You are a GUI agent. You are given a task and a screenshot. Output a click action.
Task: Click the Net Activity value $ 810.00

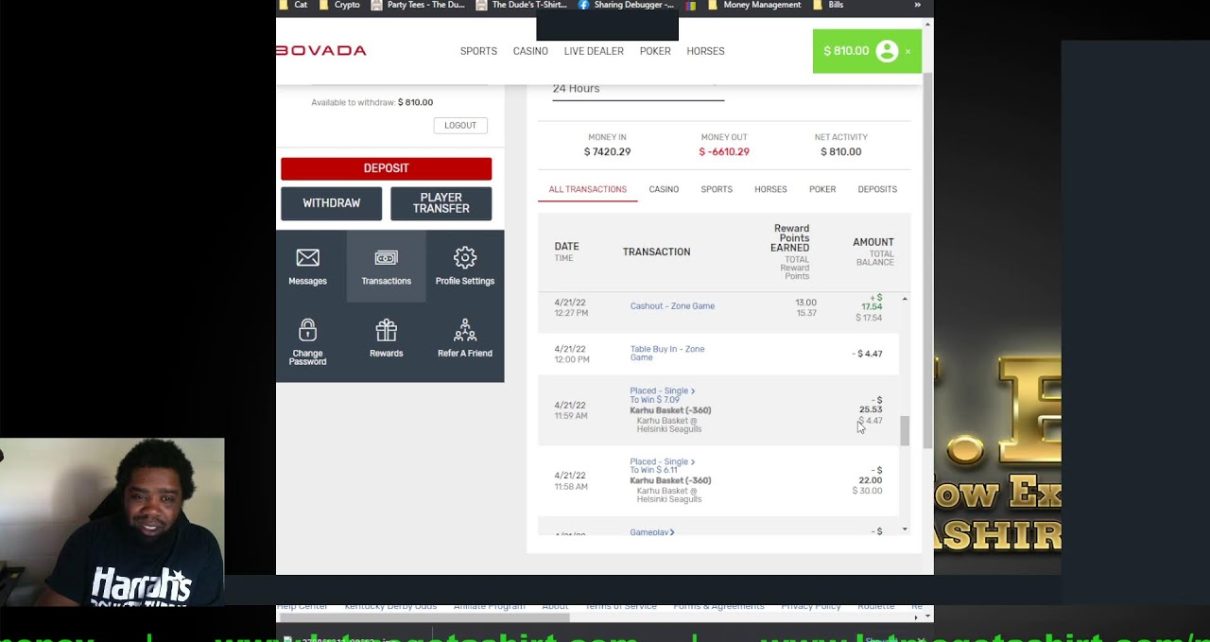841,152
